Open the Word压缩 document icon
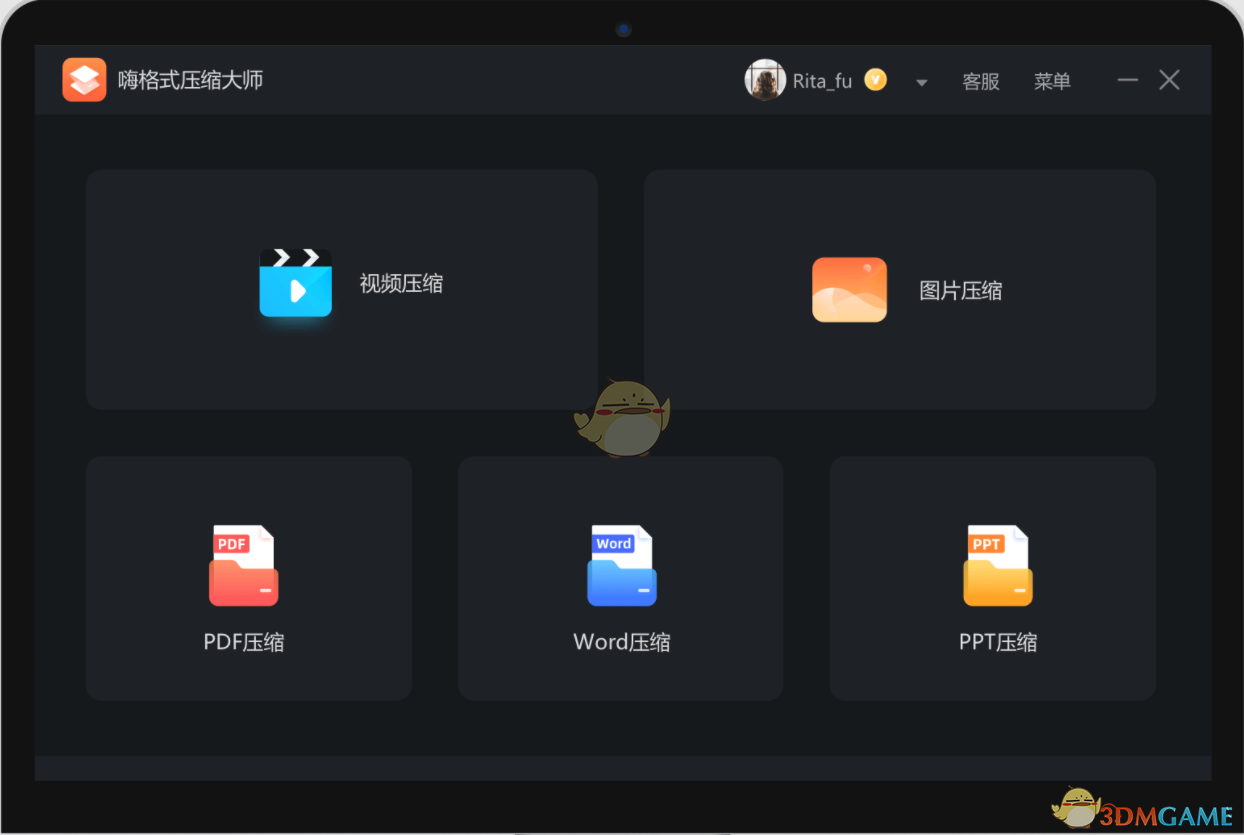This screenshot has width=1244, height=835. pyautogui.click(x=620, y=563)
